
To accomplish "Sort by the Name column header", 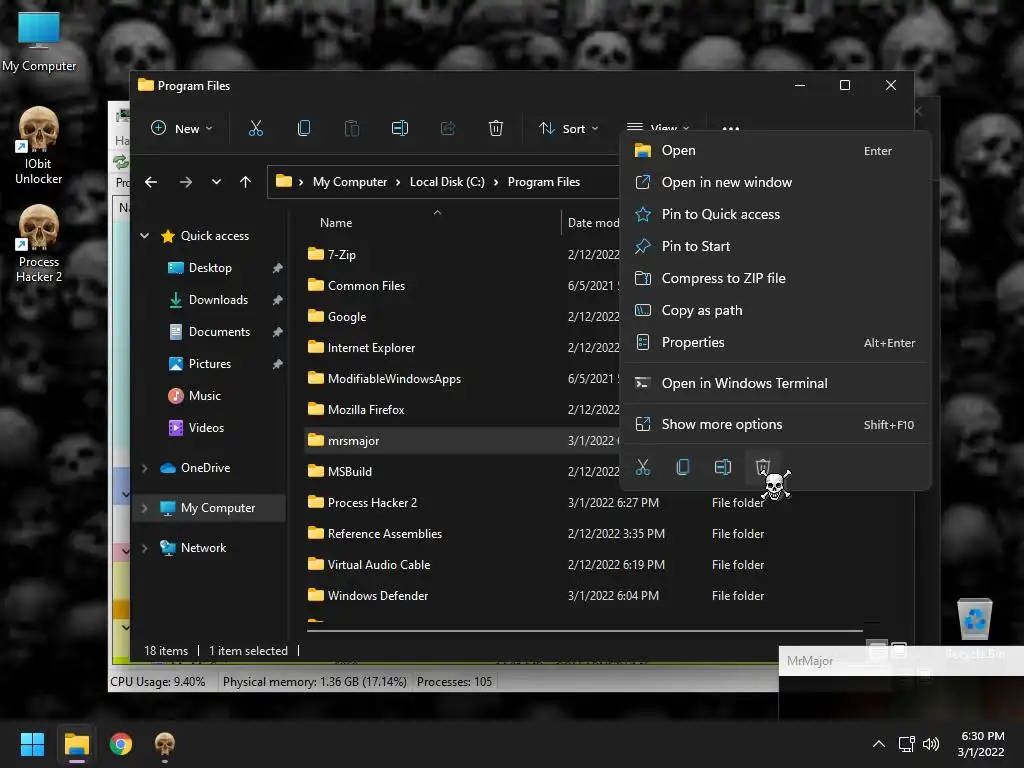I will (336, 223).
